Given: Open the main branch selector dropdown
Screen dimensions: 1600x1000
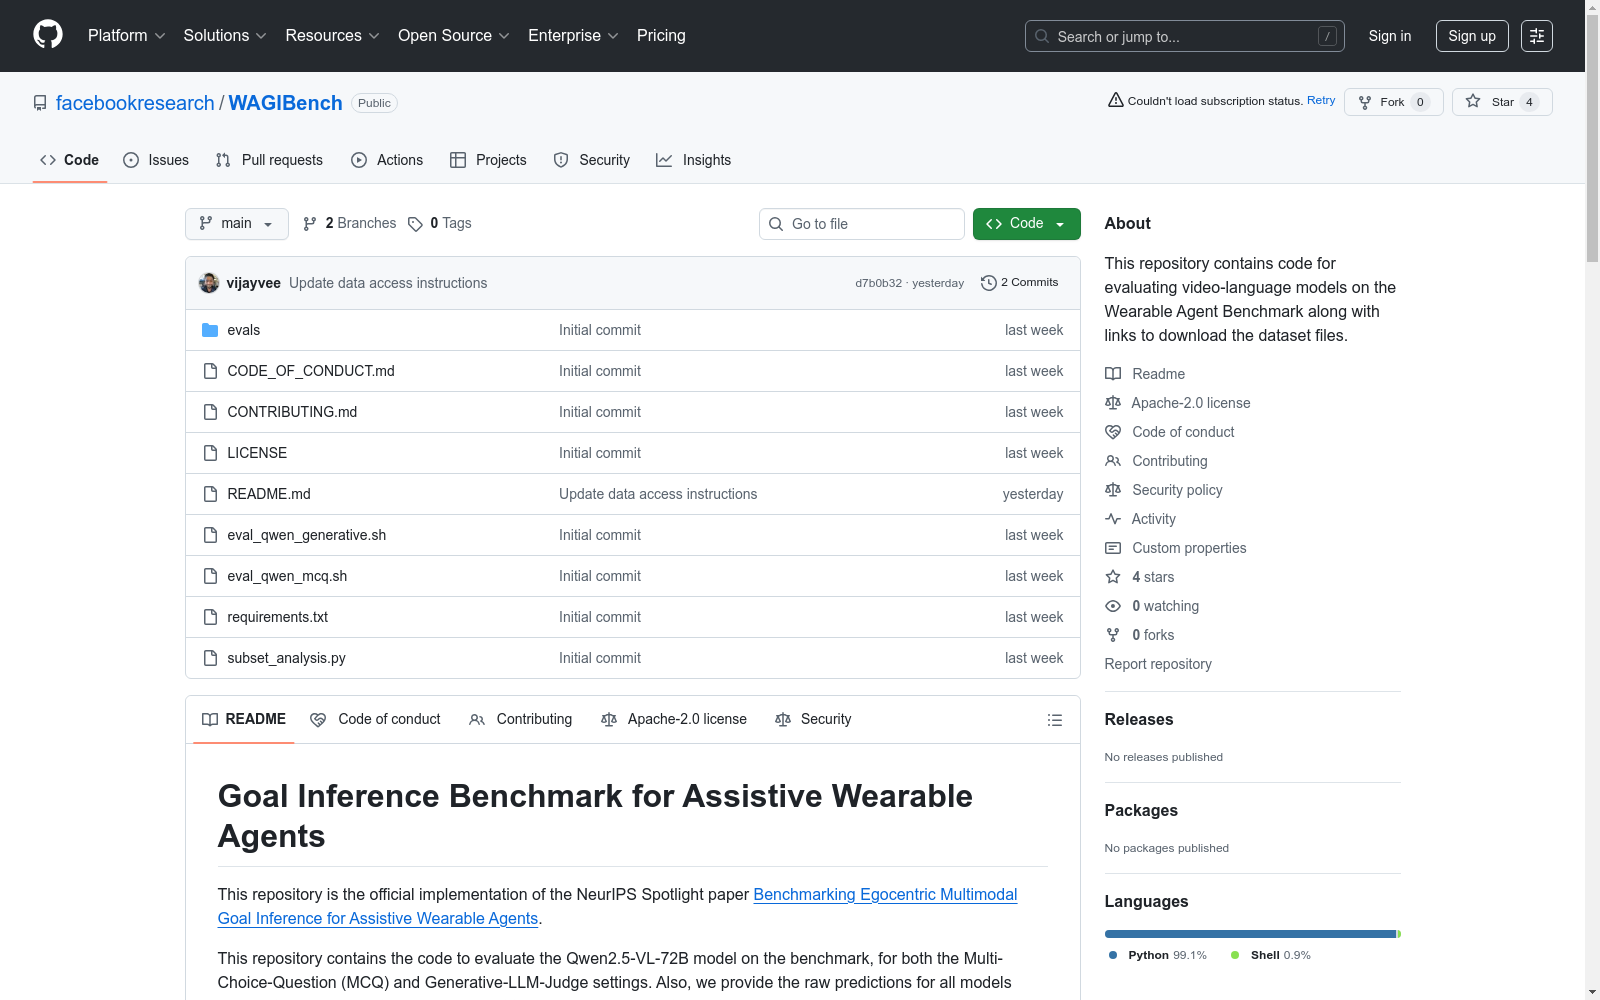Looking at the screenshot, I should pos(237,224).
